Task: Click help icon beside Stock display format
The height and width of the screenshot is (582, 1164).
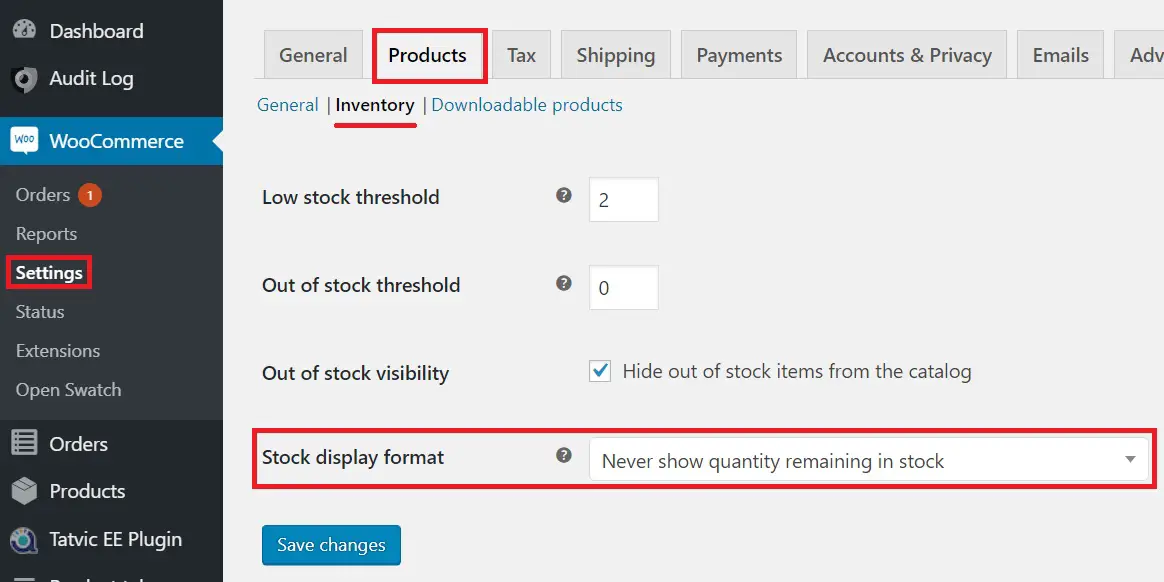Action: tap(564, 455)
